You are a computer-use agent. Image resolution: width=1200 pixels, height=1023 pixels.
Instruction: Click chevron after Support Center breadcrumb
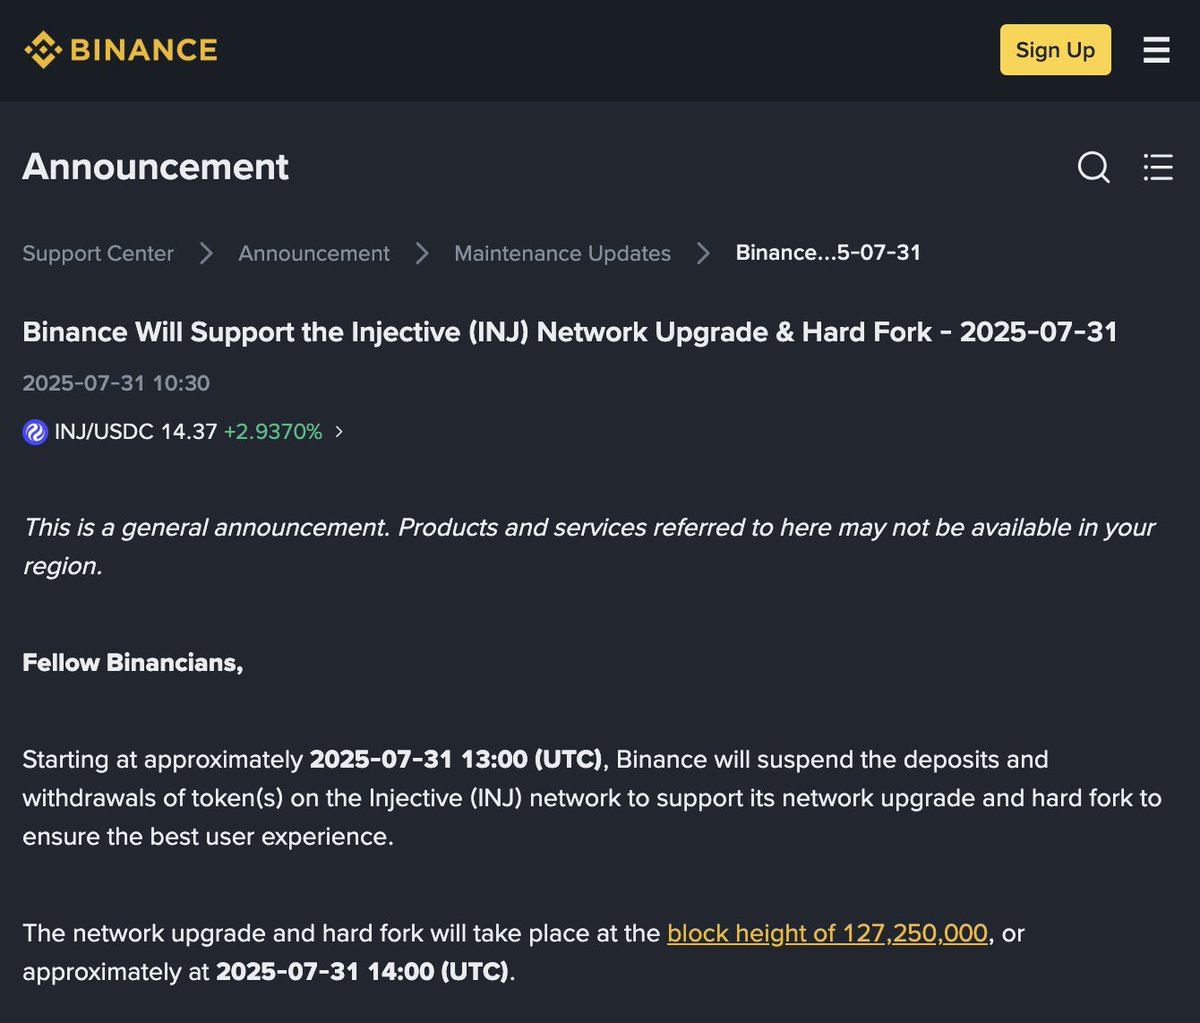[206, 253]
